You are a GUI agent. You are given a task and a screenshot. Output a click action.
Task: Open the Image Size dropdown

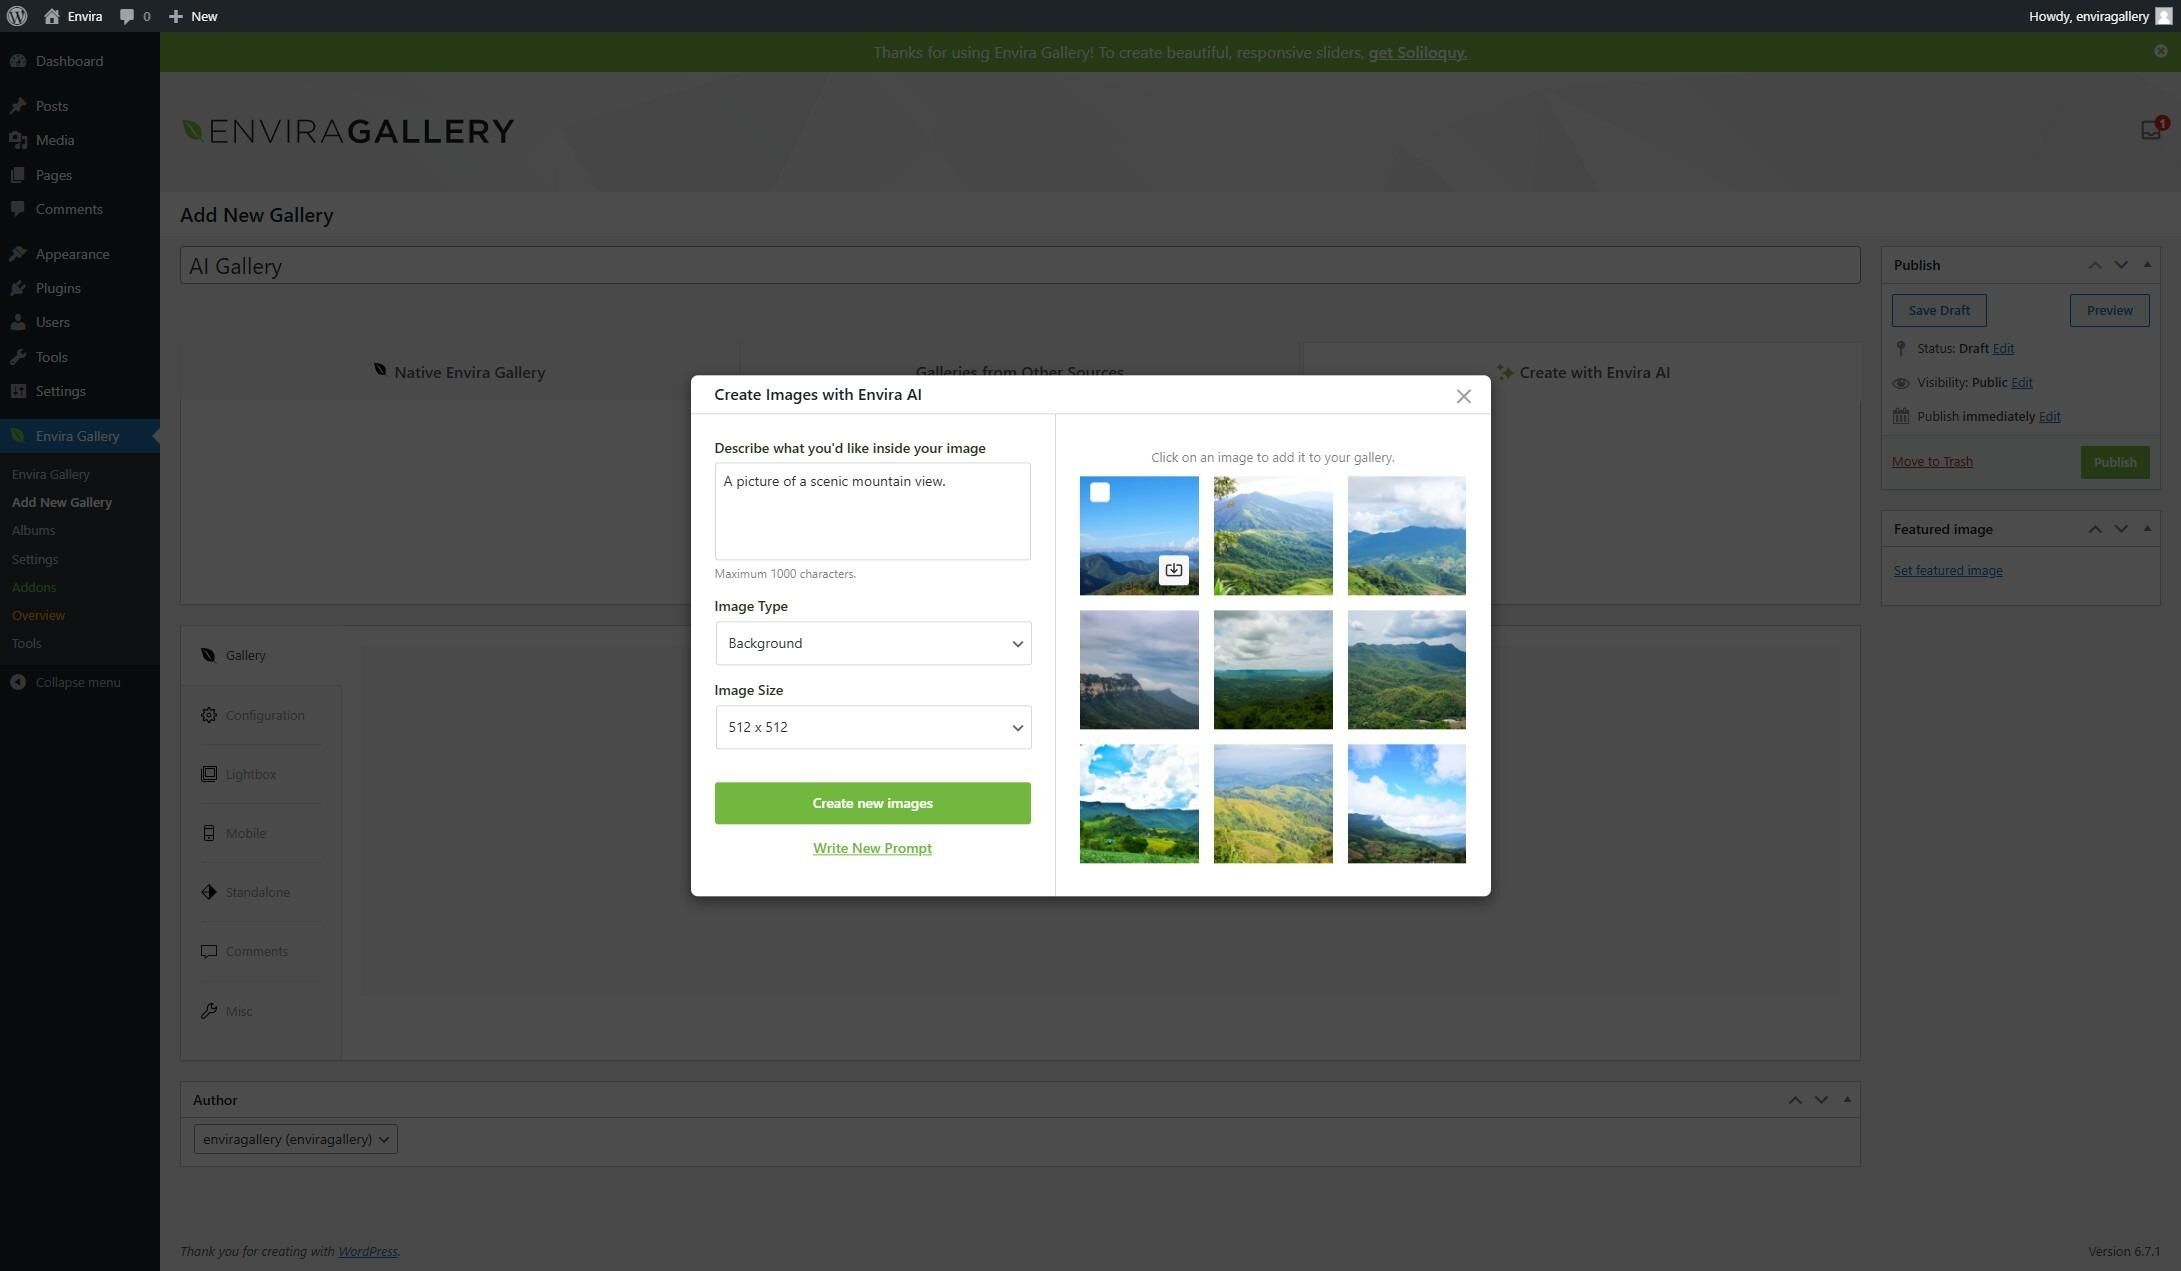pyautogui.click(x=872, y=727)
